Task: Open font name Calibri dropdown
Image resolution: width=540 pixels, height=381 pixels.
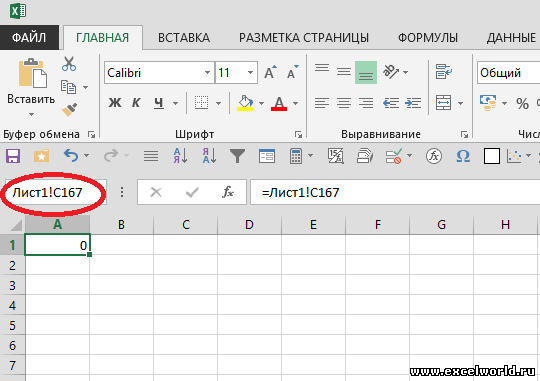Action: (x=207, y=73)
